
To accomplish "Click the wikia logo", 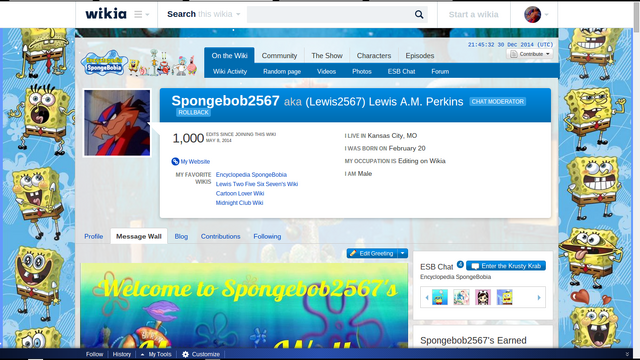I will tap(106, 14).
